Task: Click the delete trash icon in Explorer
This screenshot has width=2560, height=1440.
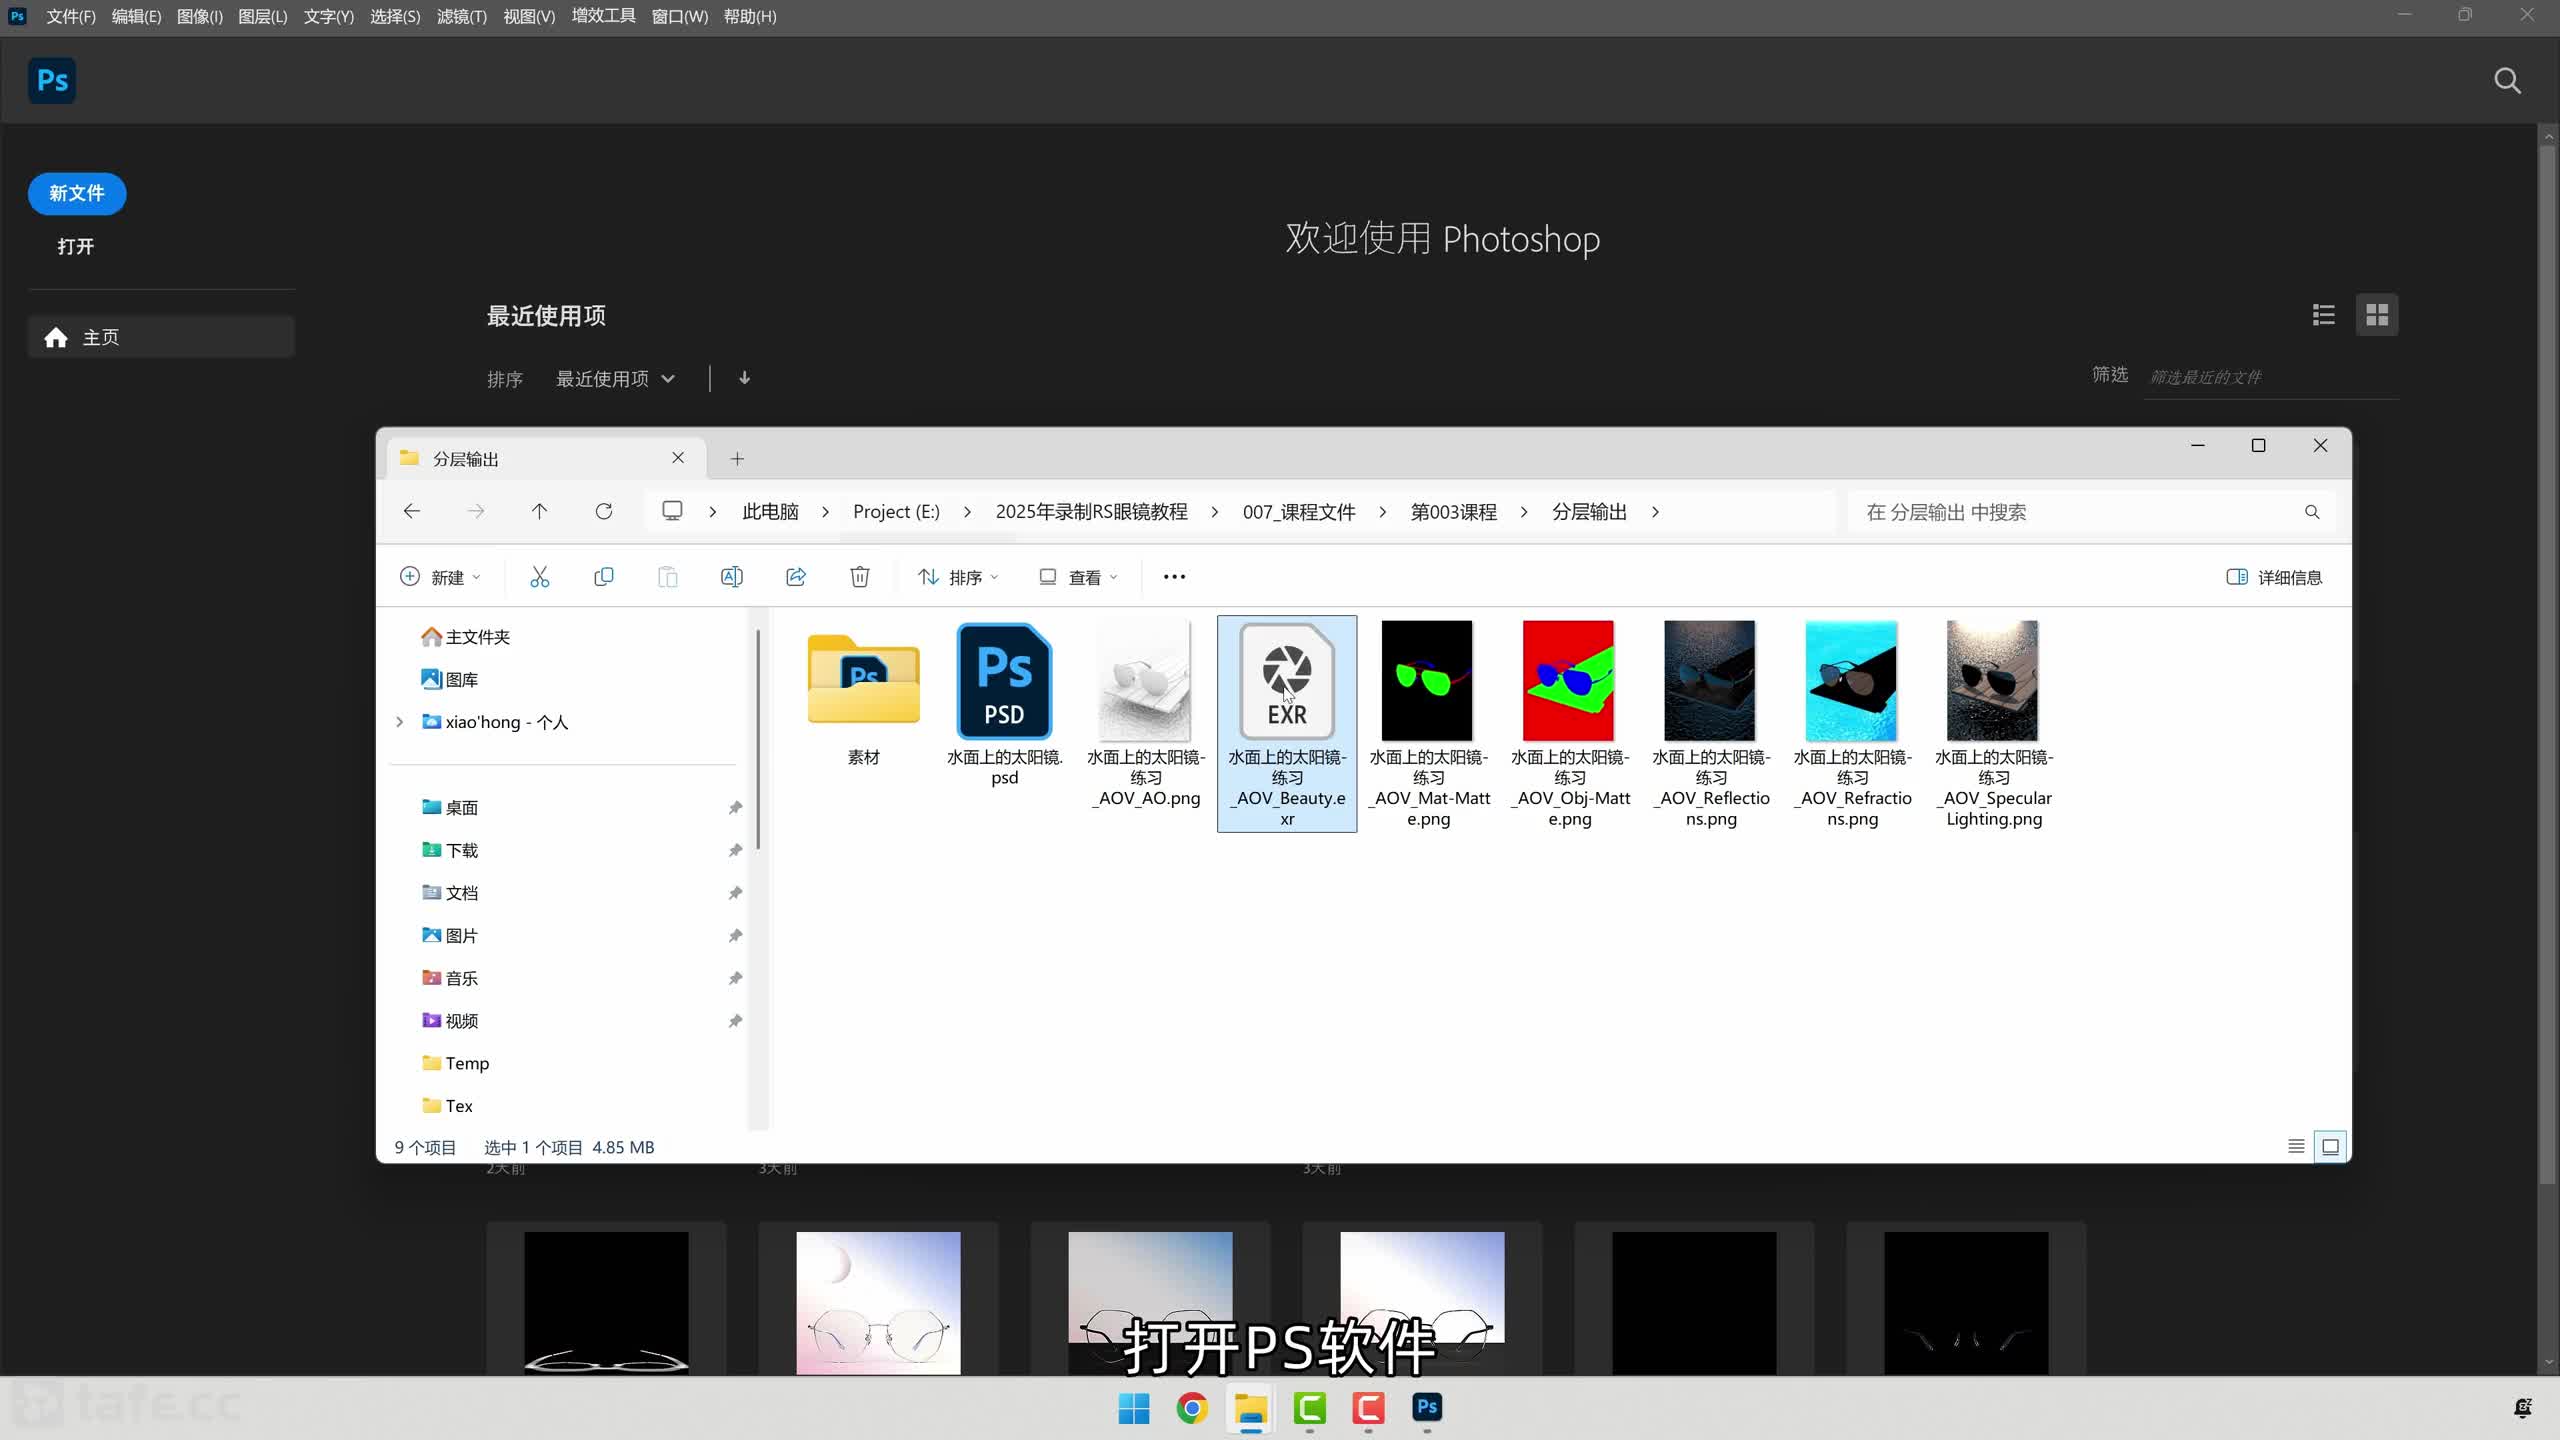Action: coord(859,577)
